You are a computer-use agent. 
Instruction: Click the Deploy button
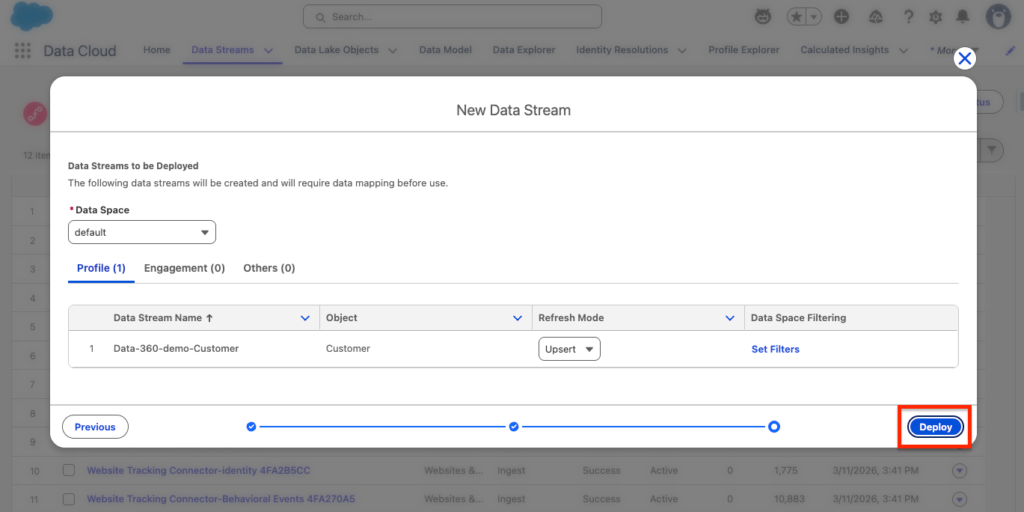pyautogui.click(x=935, y=427)
